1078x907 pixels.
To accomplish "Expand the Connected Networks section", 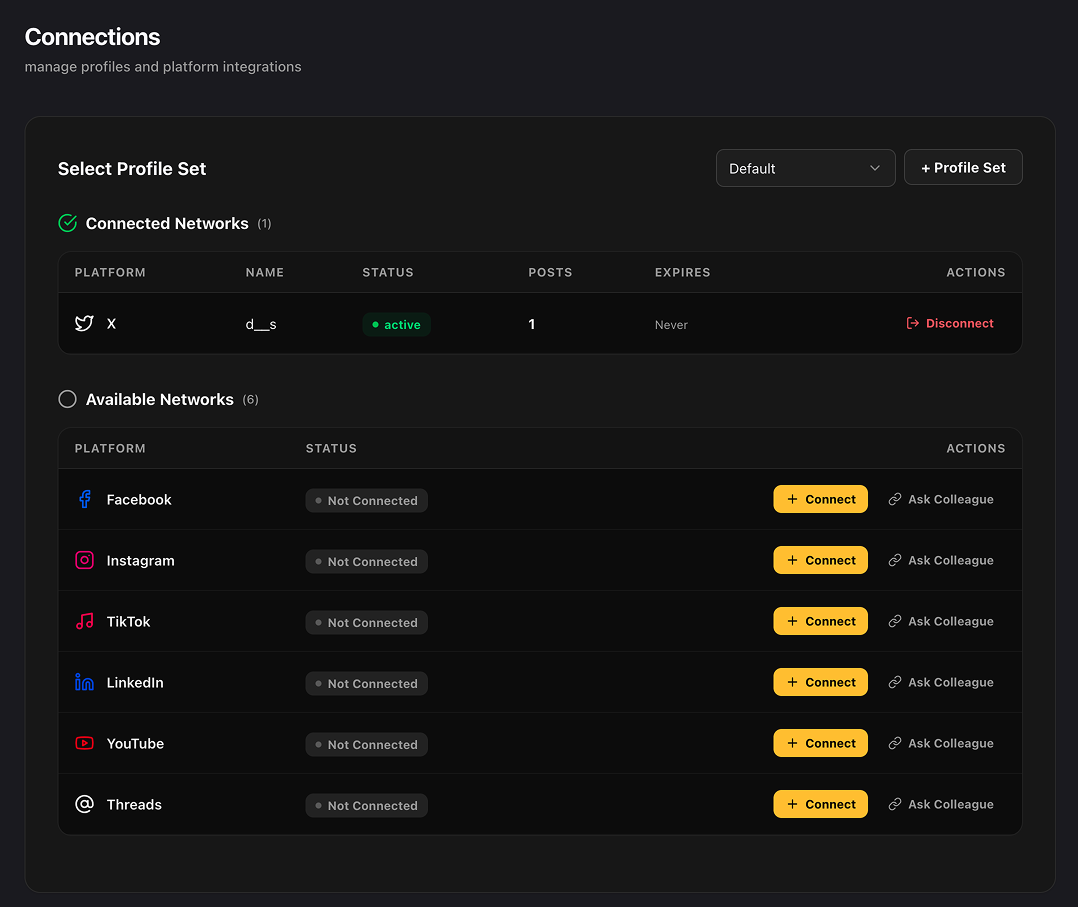I will coord(166,223).
